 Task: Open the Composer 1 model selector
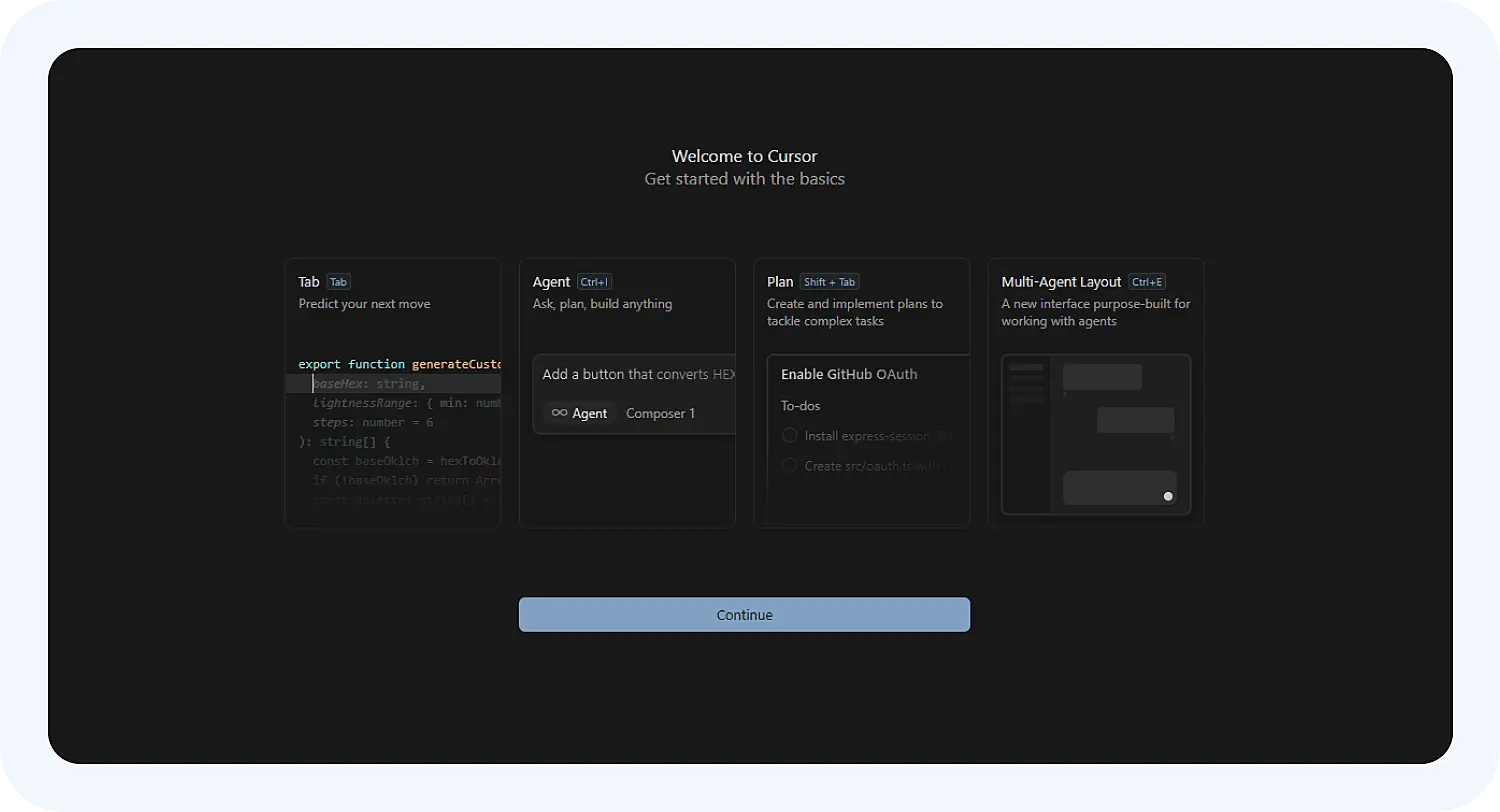coord(660,413)
